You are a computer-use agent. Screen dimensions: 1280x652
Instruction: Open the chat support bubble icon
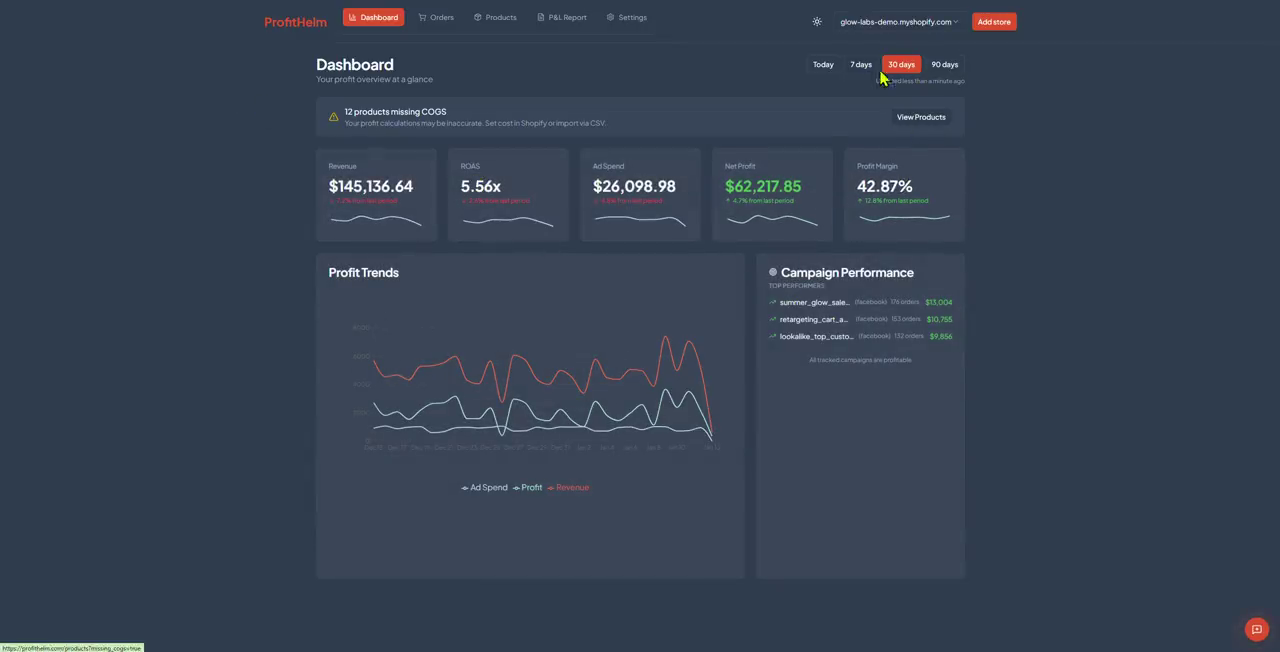(x=1257, y=629)
